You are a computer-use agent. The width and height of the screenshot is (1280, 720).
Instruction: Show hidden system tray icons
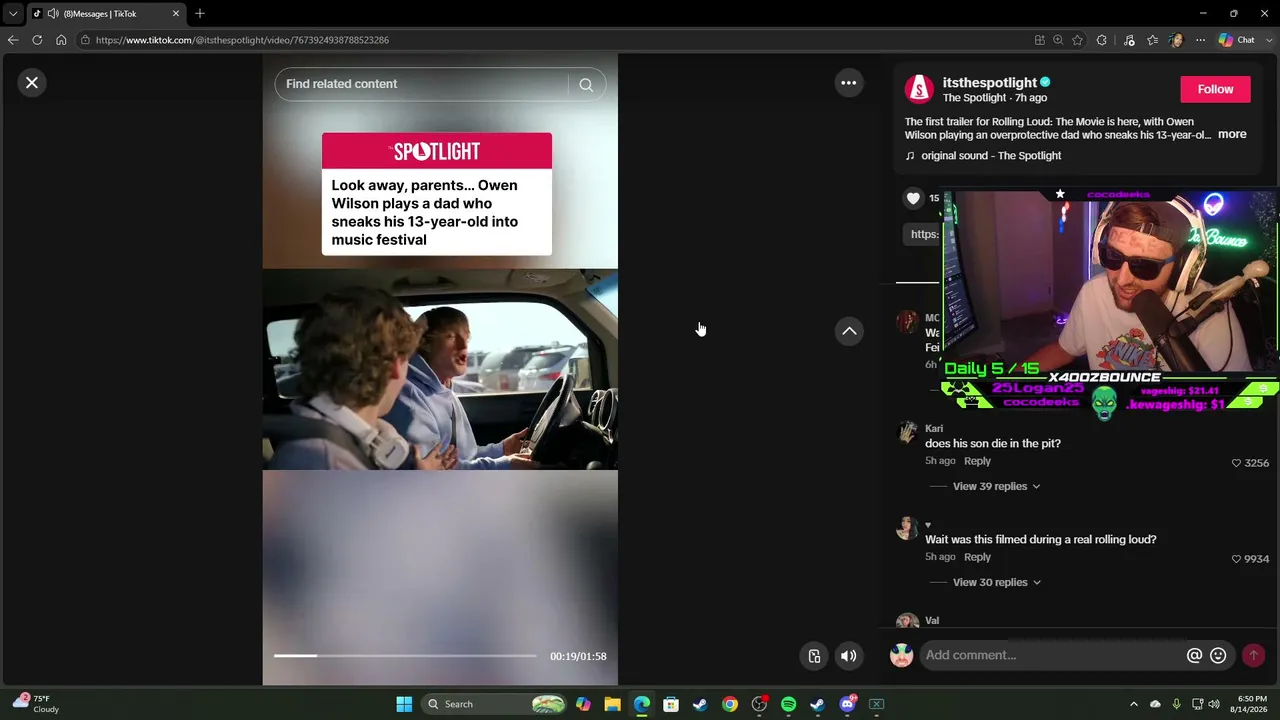coord(1133,704)
